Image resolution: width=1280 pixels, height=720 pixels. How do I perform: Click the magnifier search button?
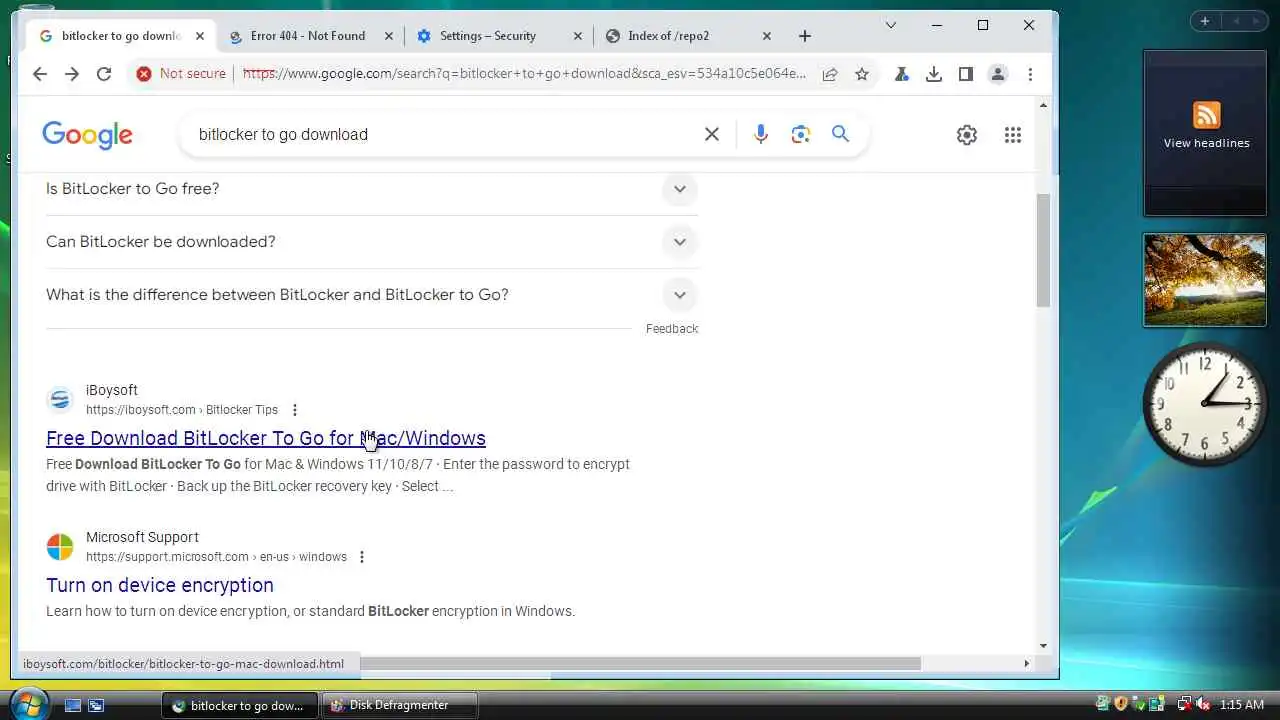(841, 134)
